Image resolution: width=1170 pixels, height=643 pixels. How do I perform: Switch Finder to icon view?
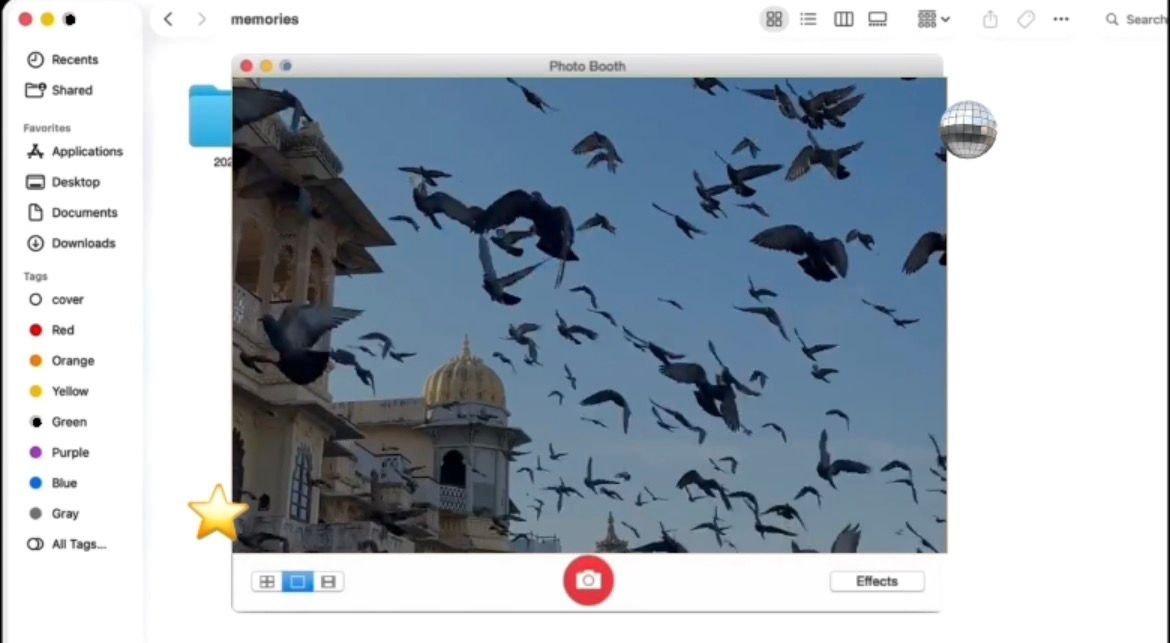[773, 19]
